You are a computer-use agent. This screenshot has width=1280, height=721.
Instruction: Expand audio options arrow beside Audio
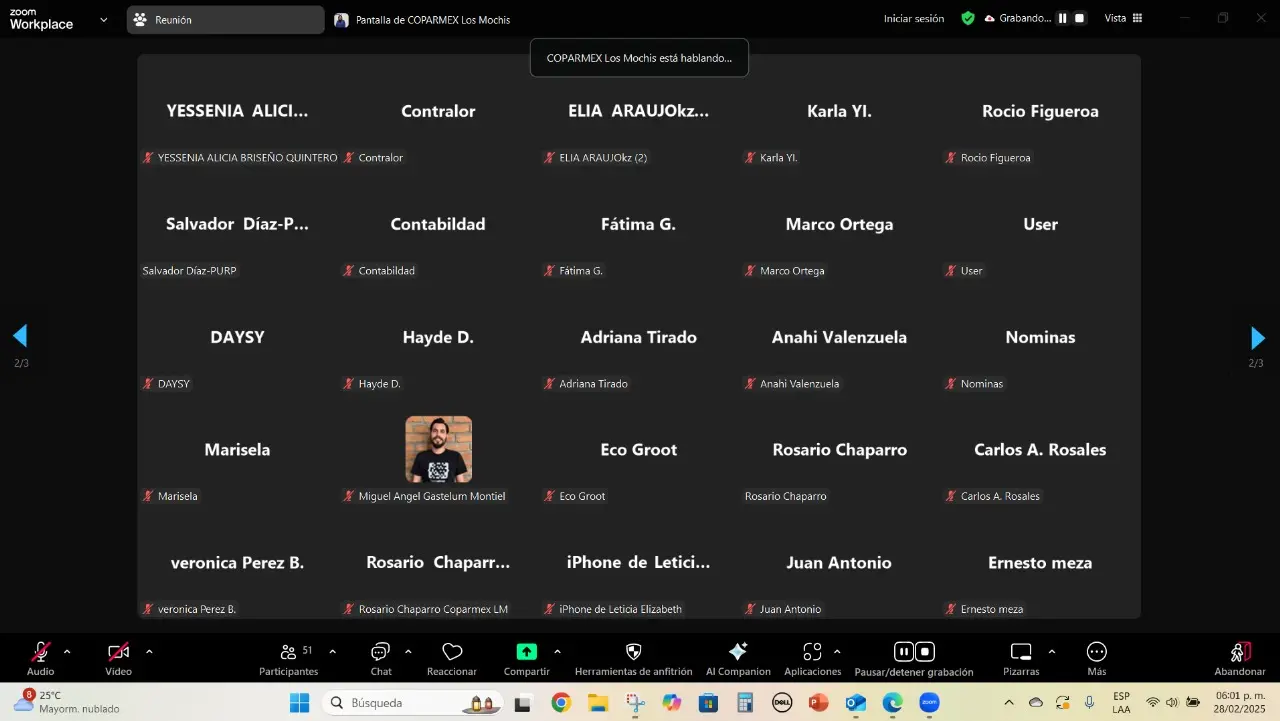click(x=67, y=652)
